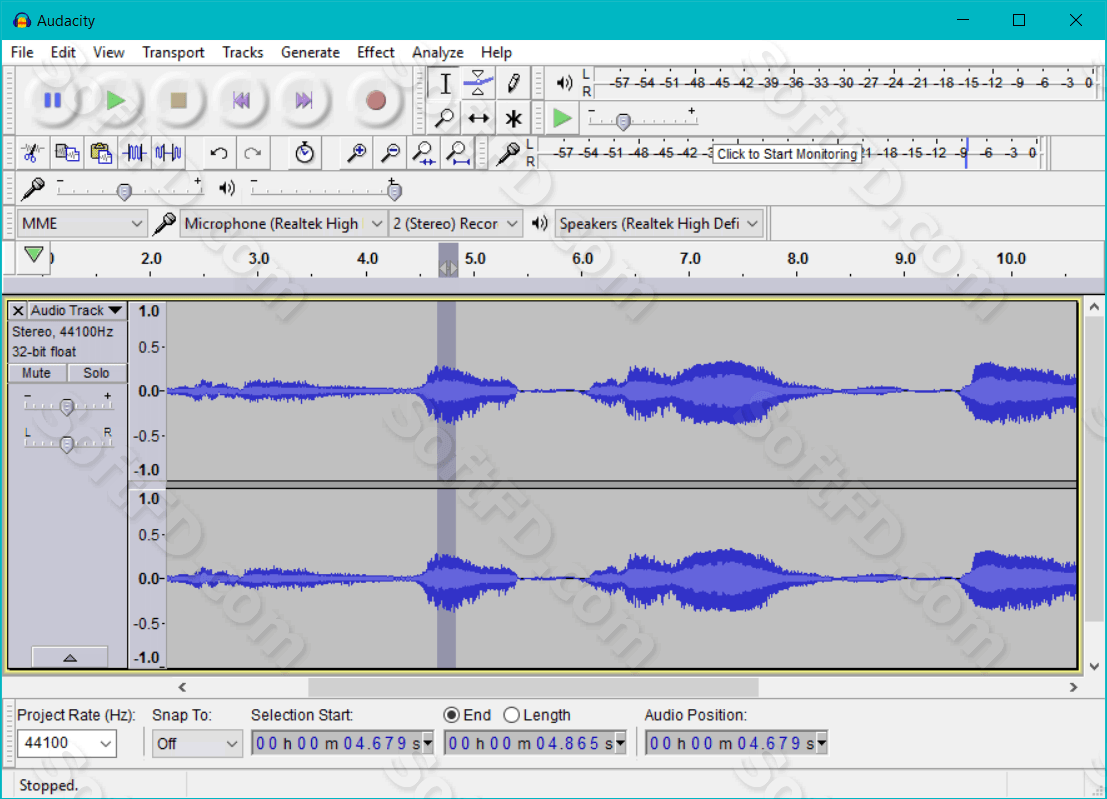Click the Fit Project zoom icon

[457, 152]
